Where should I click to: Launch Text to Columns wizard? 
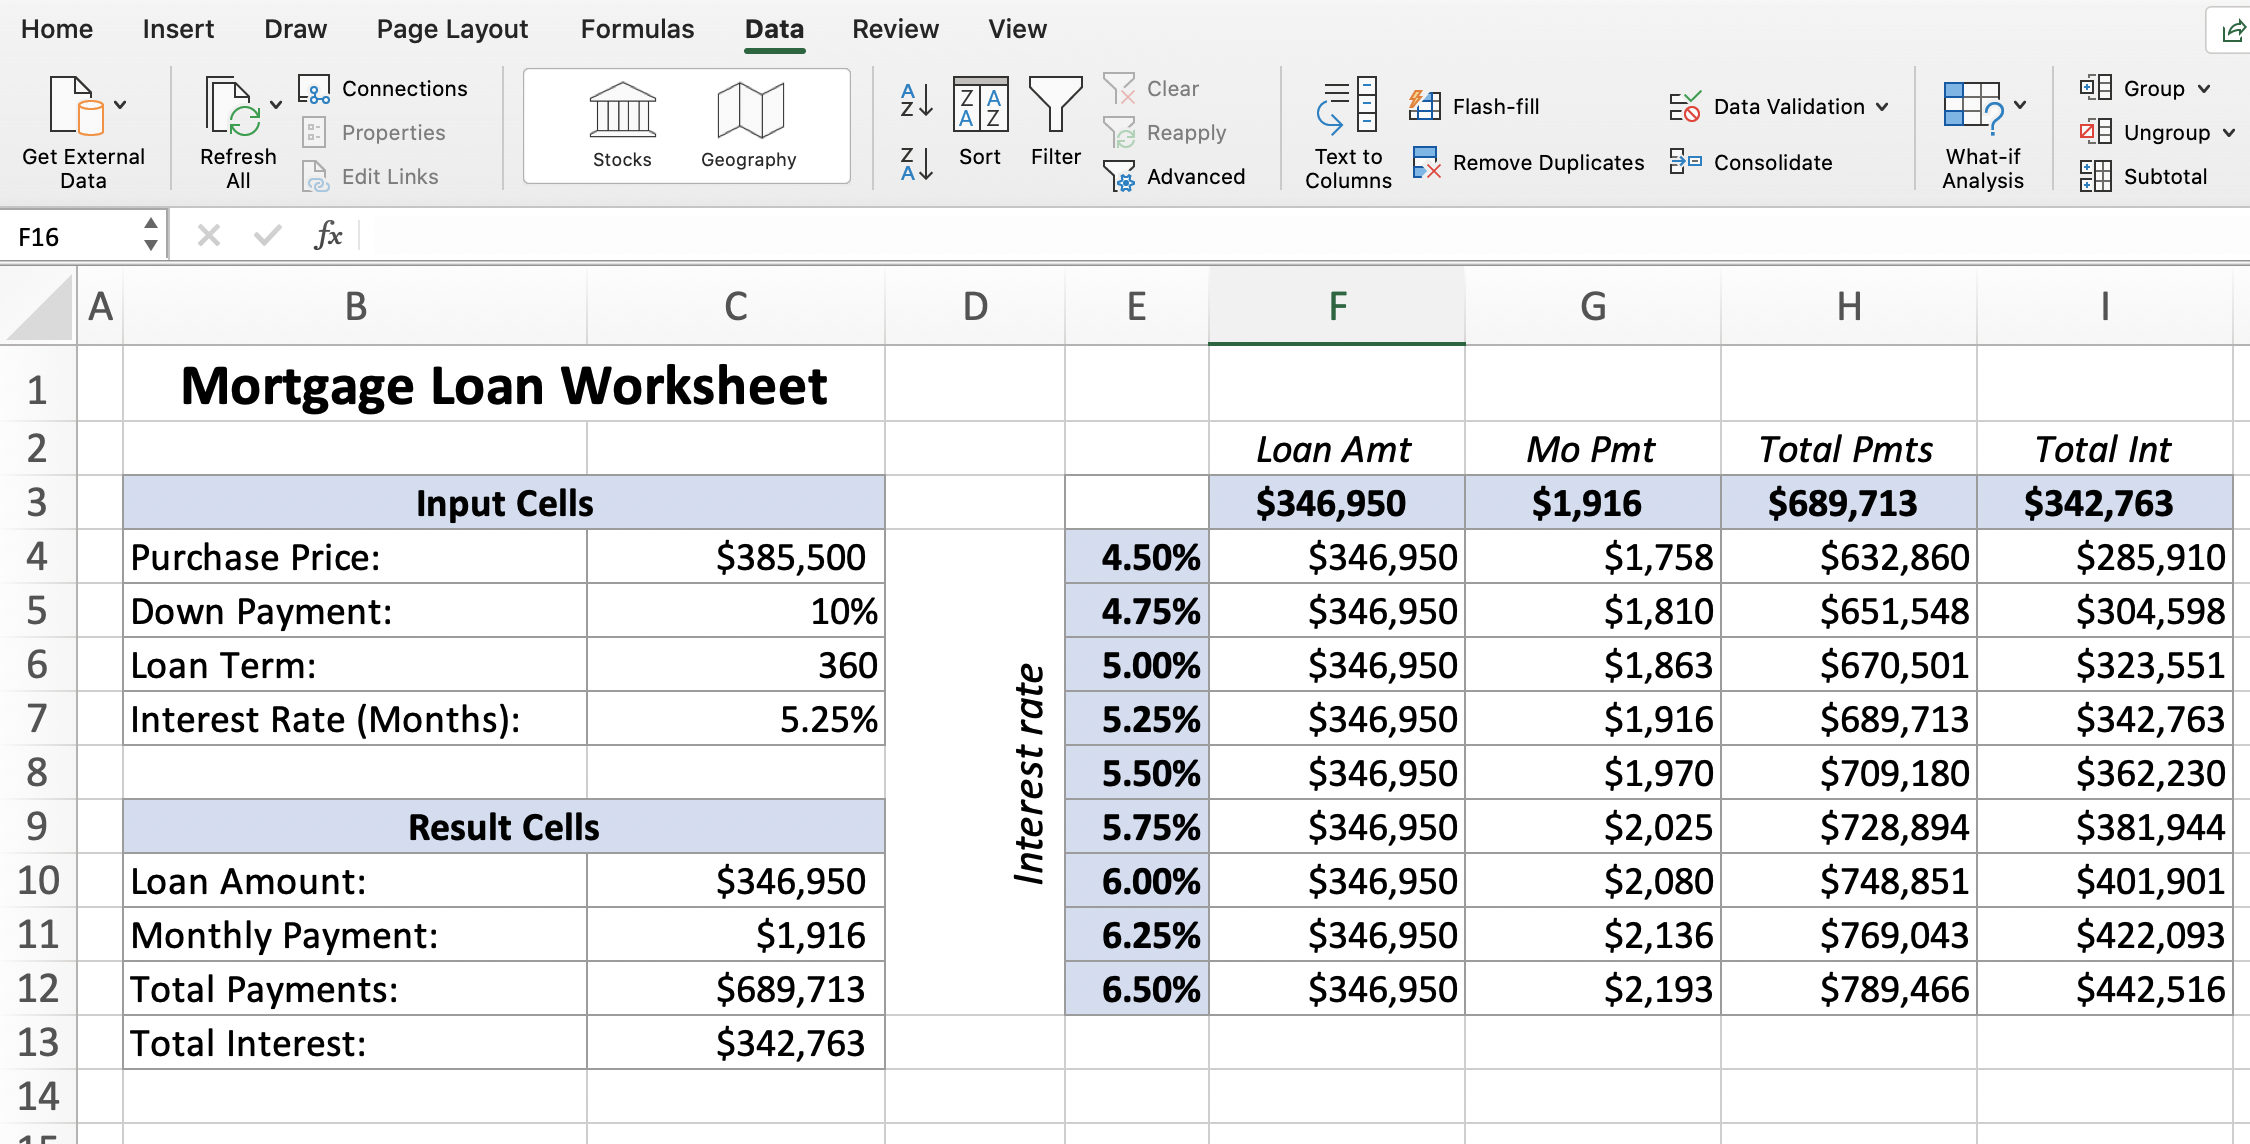(x=1348, y=133)
